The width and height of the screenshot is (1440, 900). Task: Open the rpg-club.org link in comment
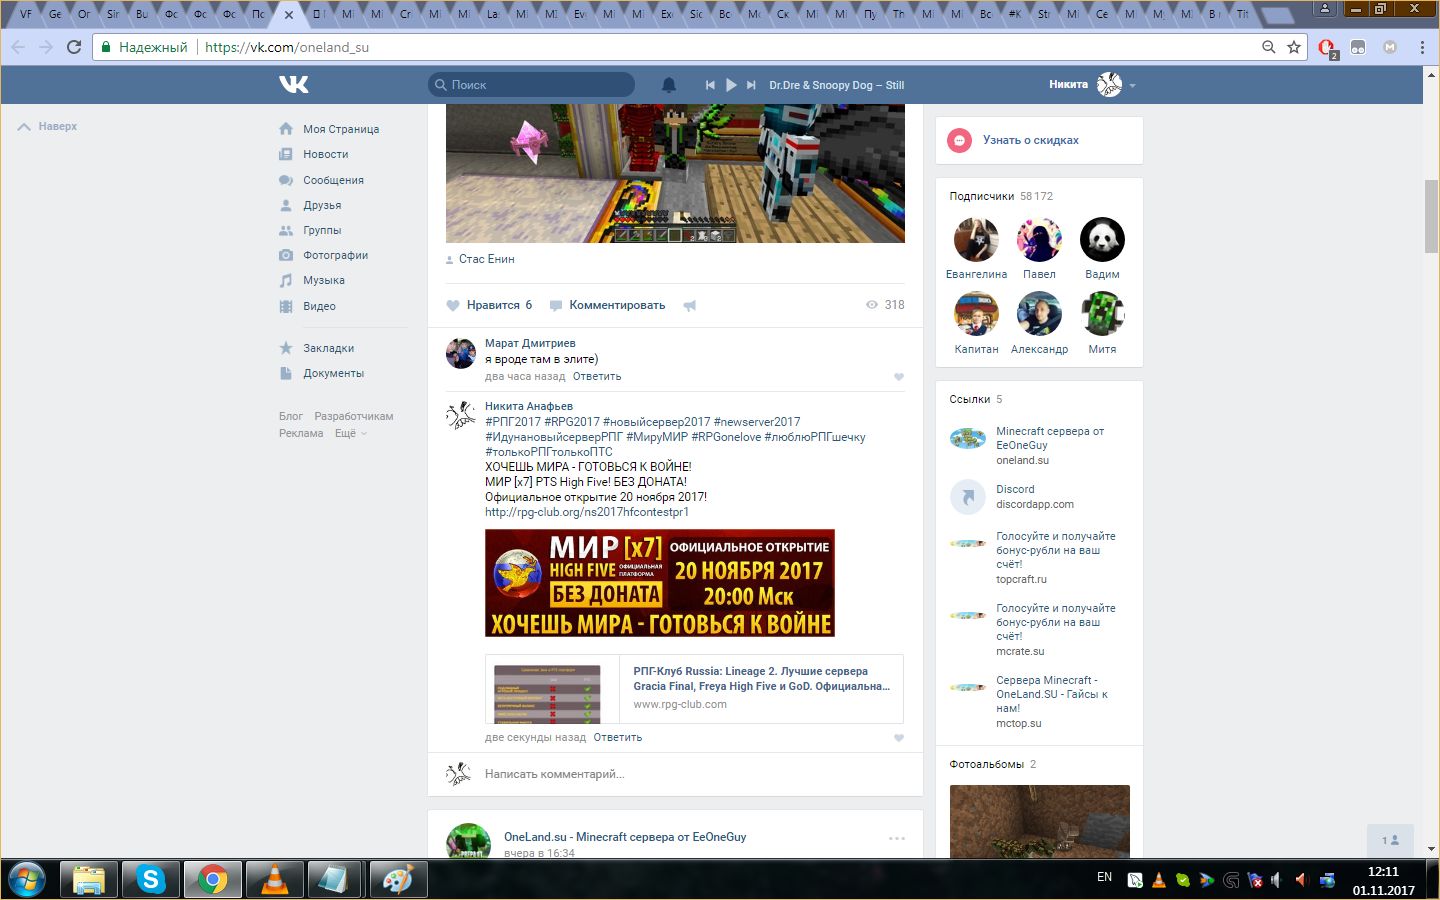coord(586,512)
